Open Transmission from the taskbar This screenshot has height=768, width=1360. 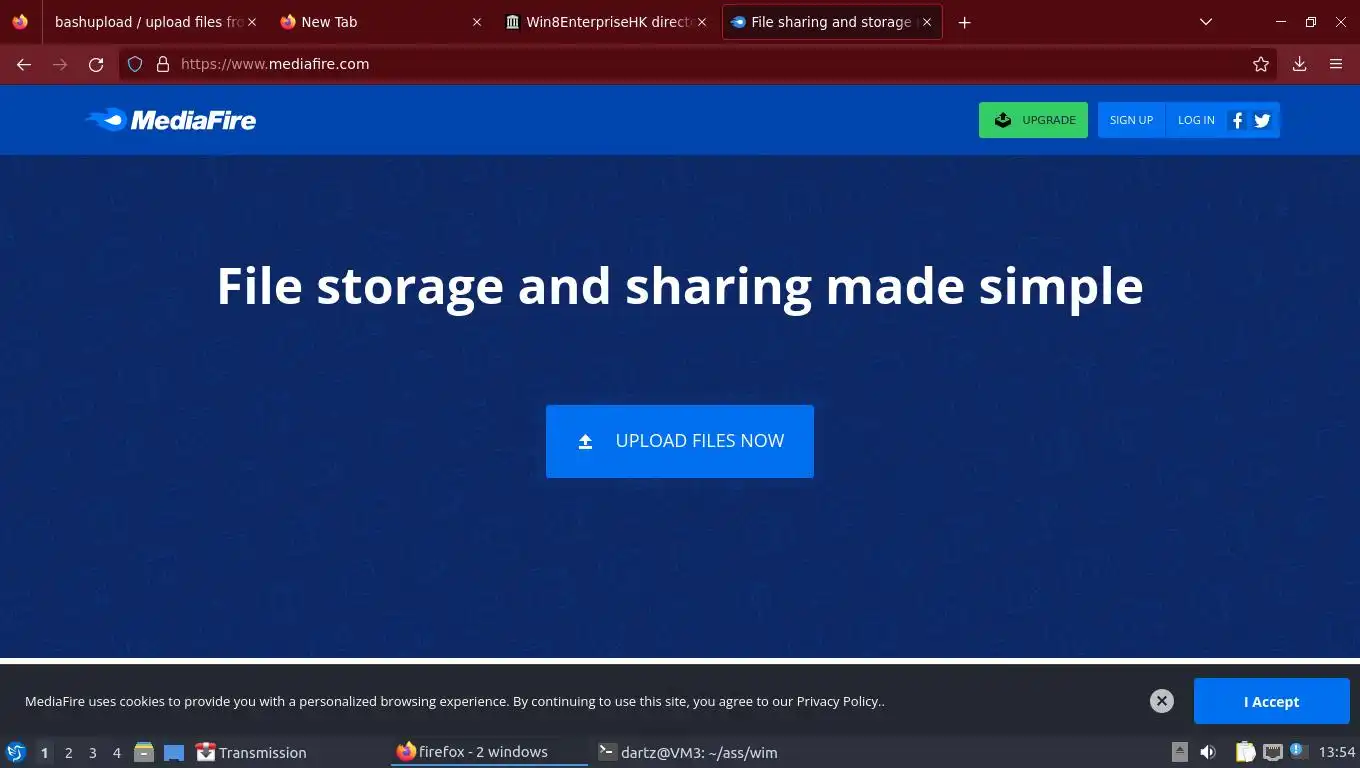251,752
